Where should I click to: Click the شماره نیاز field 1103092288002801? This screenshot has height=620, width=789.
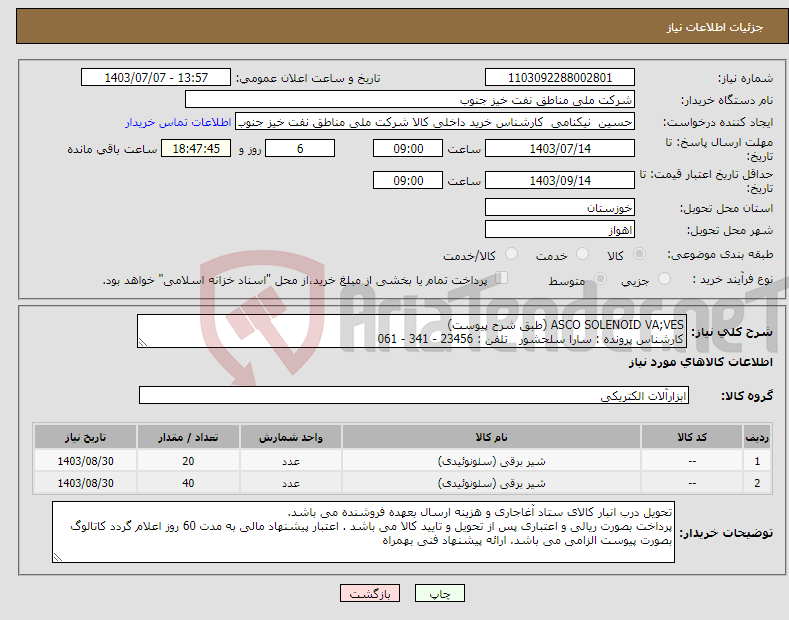pos(560,78)
